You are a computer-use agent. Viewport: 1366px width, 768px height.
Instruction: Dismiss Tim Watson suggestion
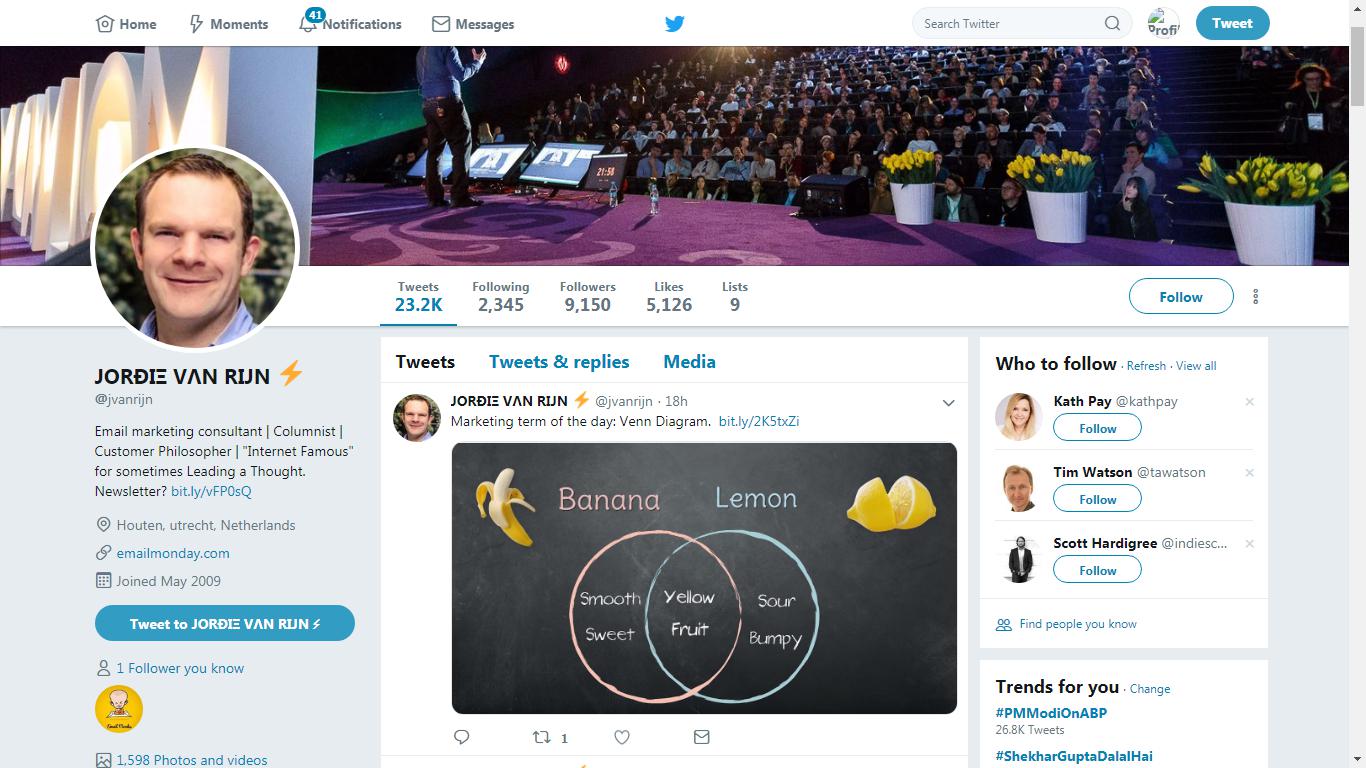(x=1249, y=473)
